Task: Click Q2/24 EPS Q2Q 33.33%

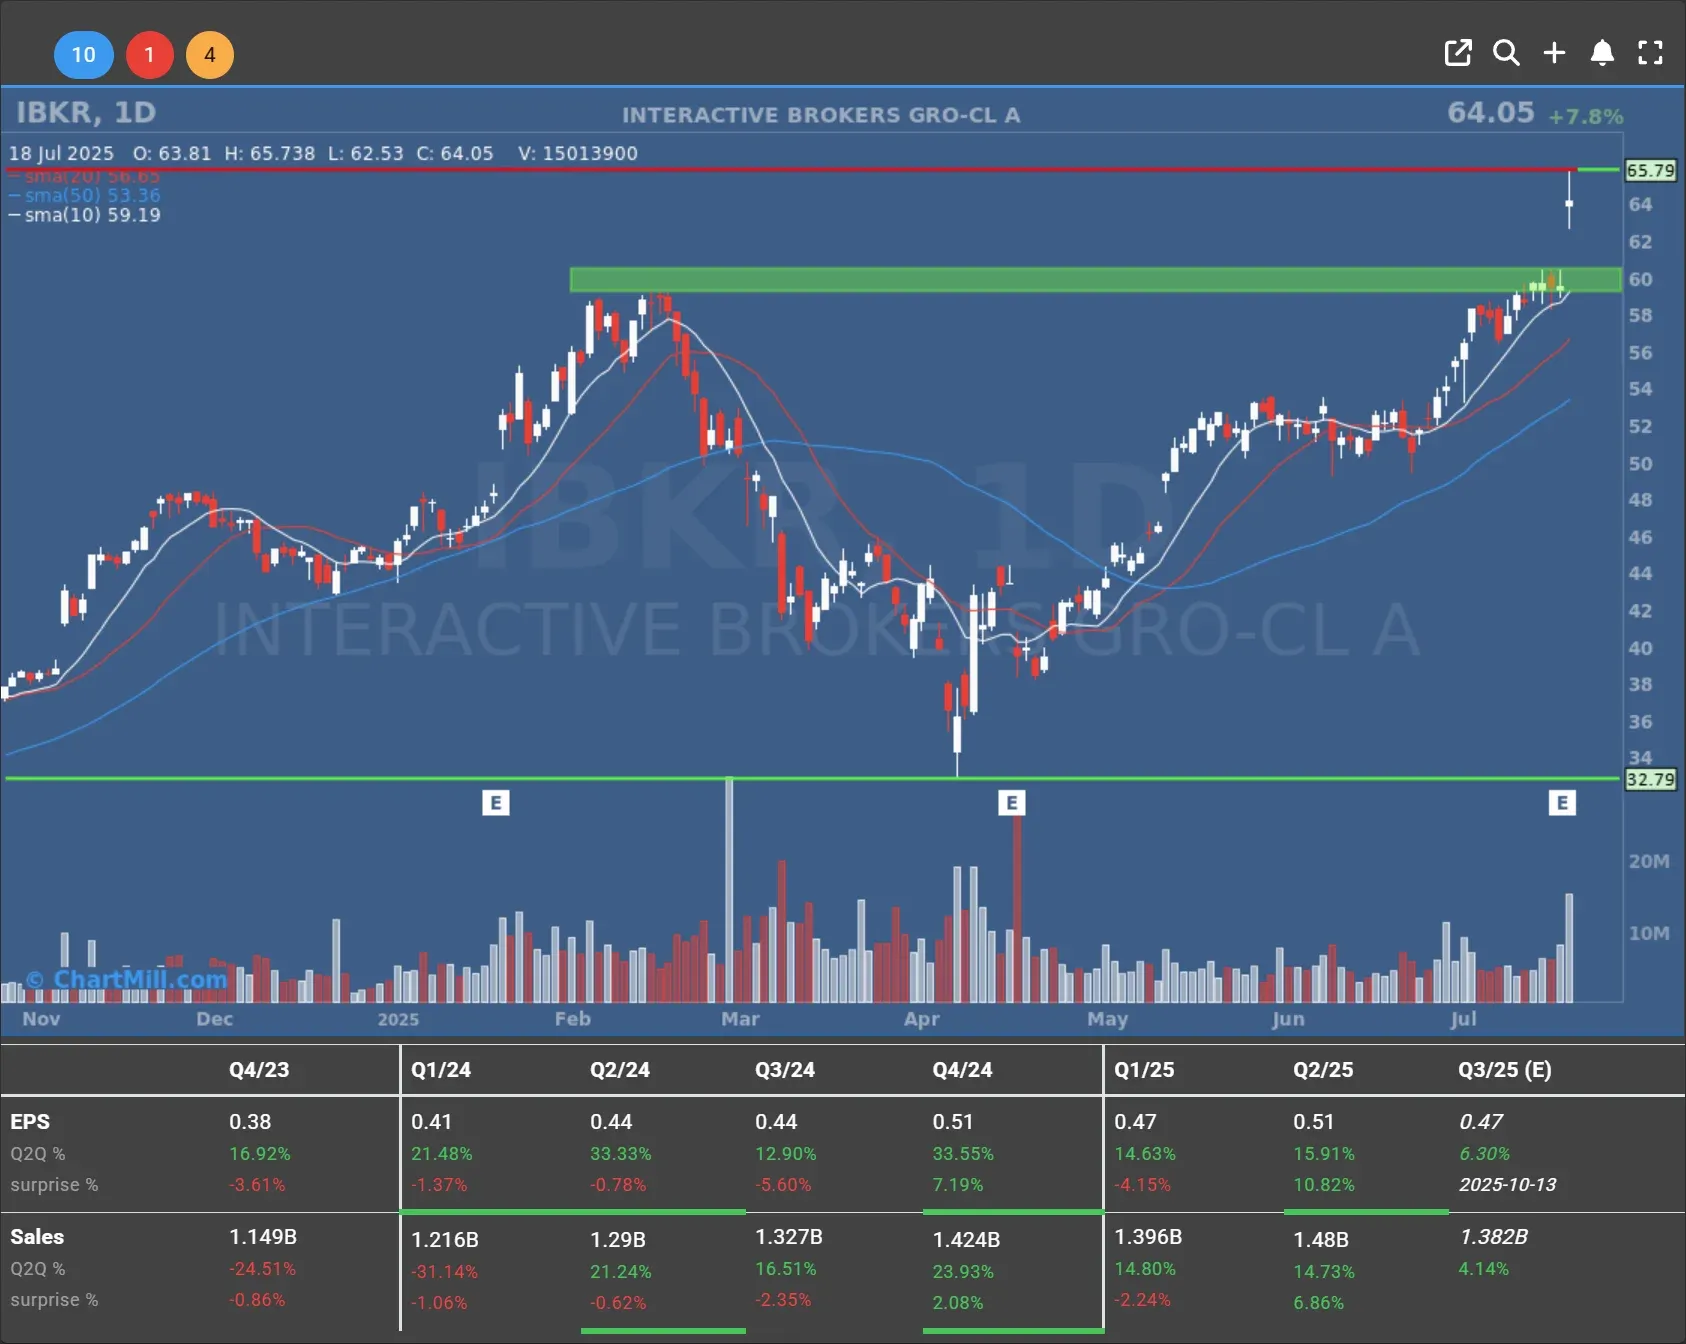Action: [x=621, y=1154]
